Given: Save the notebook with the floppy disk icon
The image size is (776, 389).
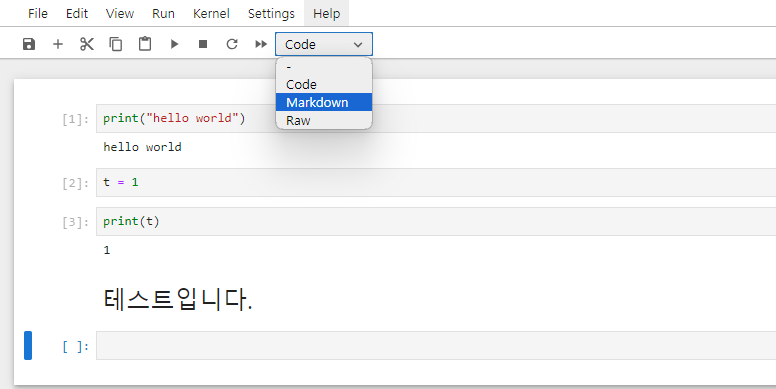Looking at the screenshot, I should coord(29,44).
